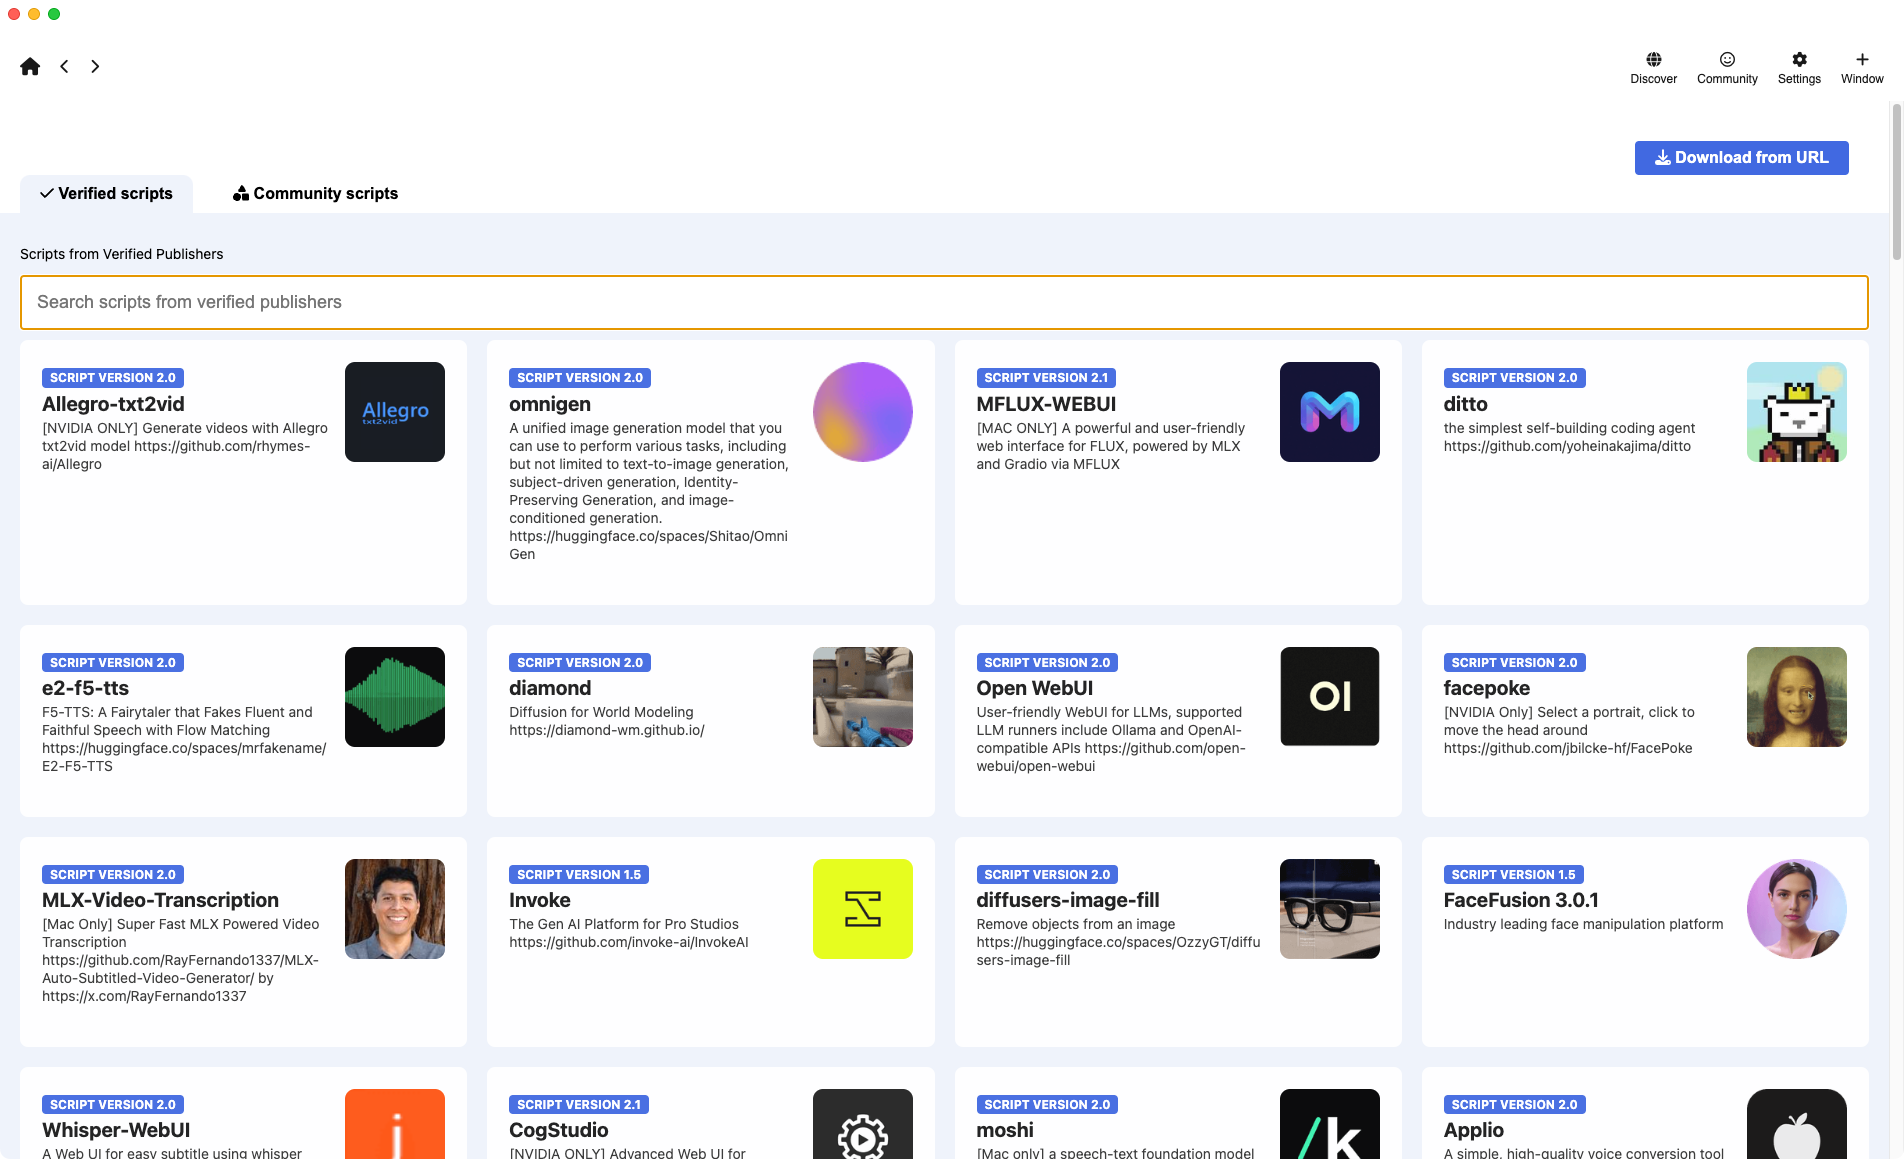
Task: Navigate forward with the right arrow
Action: [x=95, y=66]
